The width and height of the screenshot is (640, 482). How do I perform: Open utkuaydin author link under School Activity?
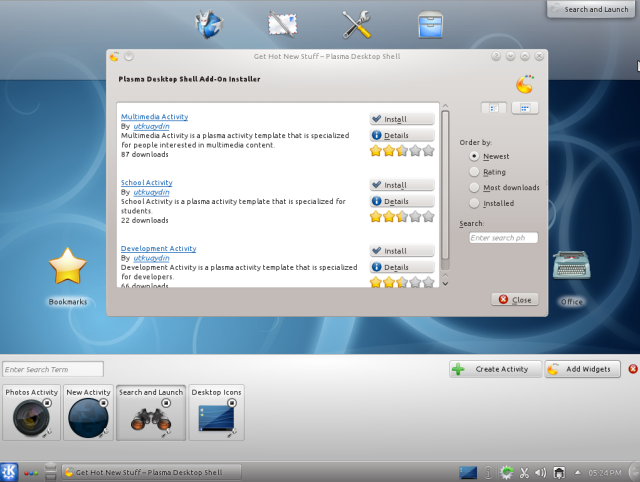[151, 192]
